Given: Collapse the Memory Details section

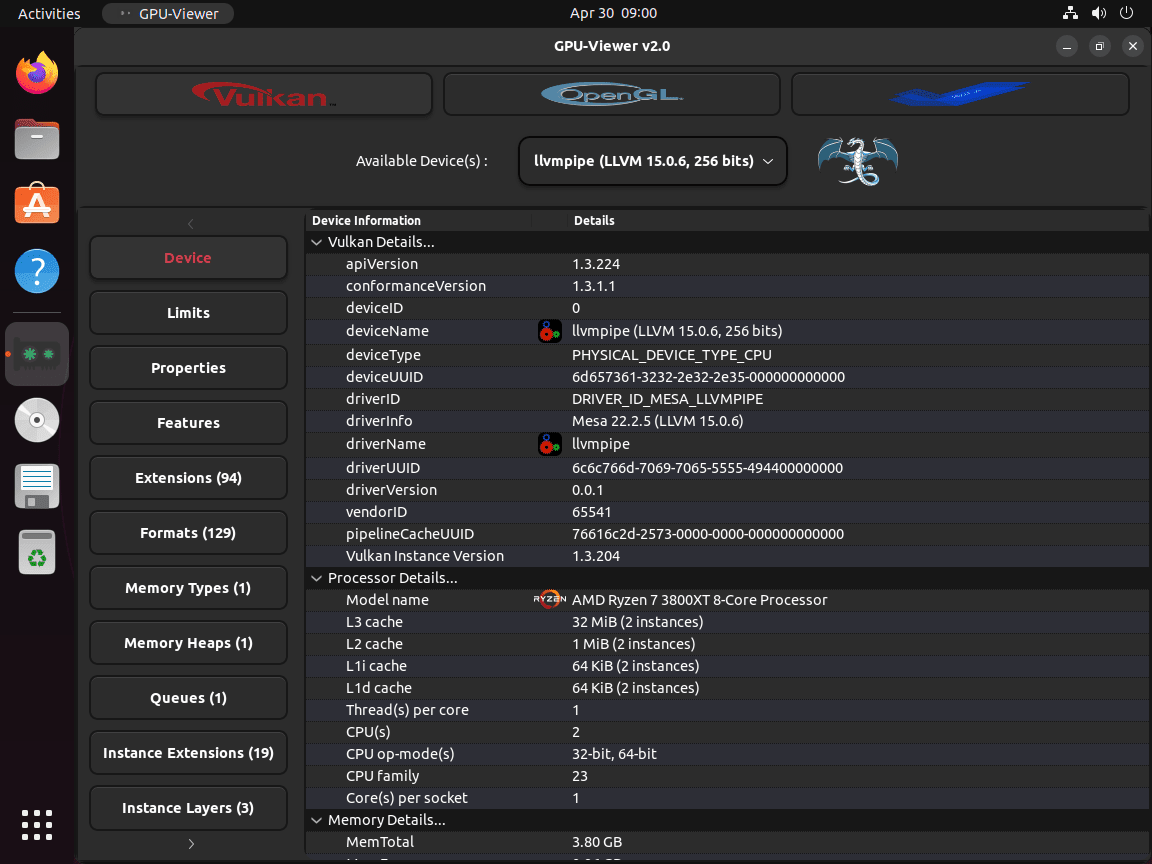Looking at the screenshot, I should tap(317, 820).
